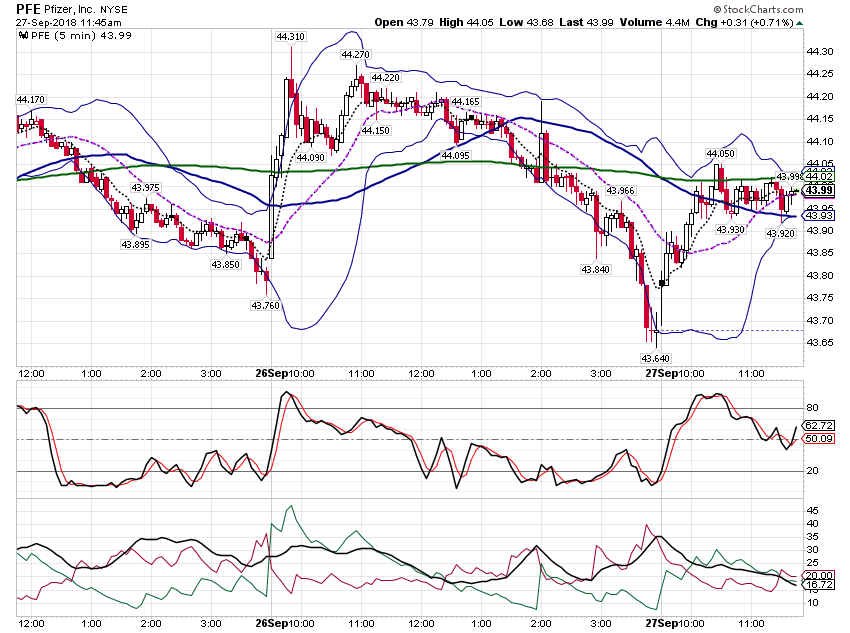Click the candlestick icon beside PFE legend
This screenshot has width=850, height=633.
click(x=23, y=36)
